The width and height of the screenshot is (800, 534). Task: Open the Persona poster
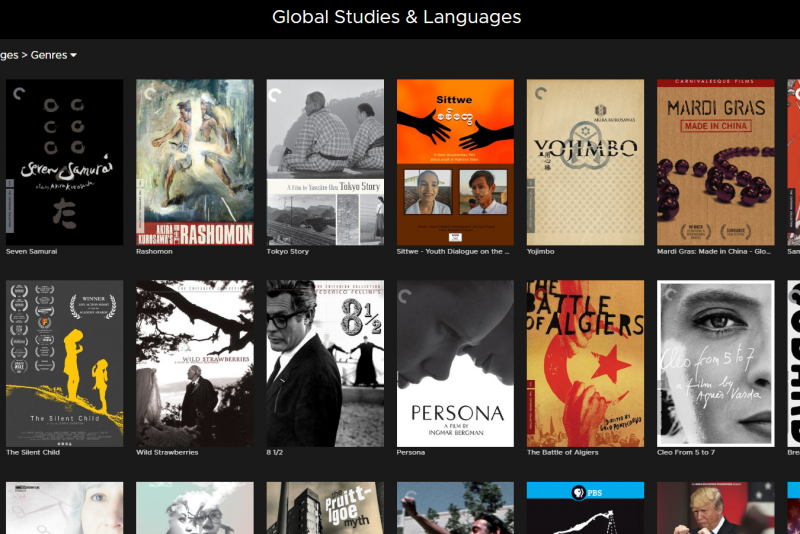coord(455,363)
